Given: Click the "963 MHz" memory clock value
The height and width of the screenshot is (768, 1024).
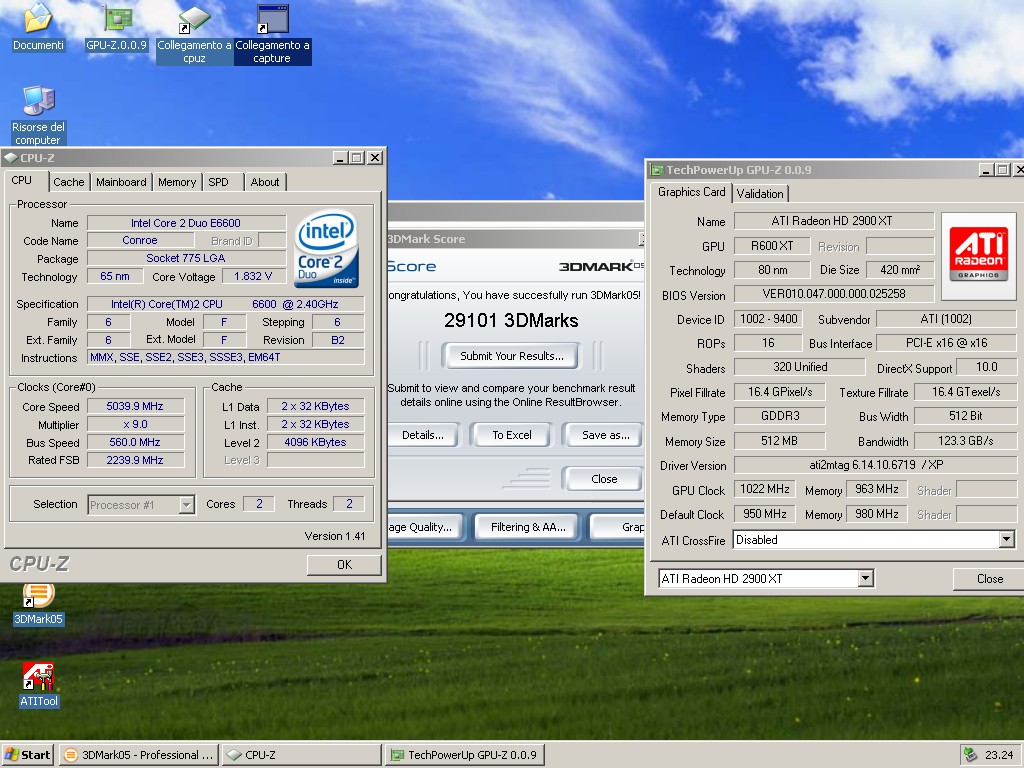Looking at the screenshot, I should 877,489.
